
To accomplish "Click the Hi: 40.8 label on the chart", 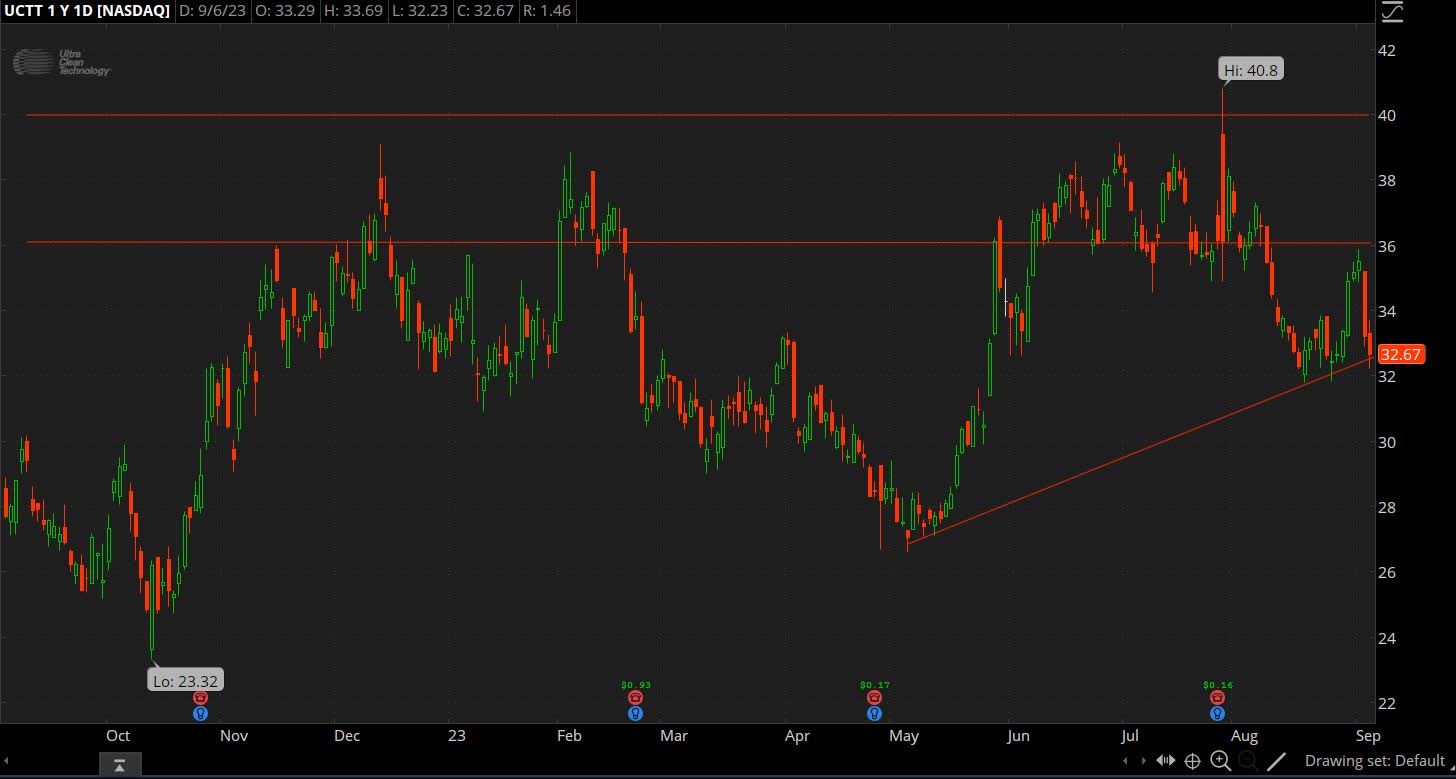I will click(1250, 70).
